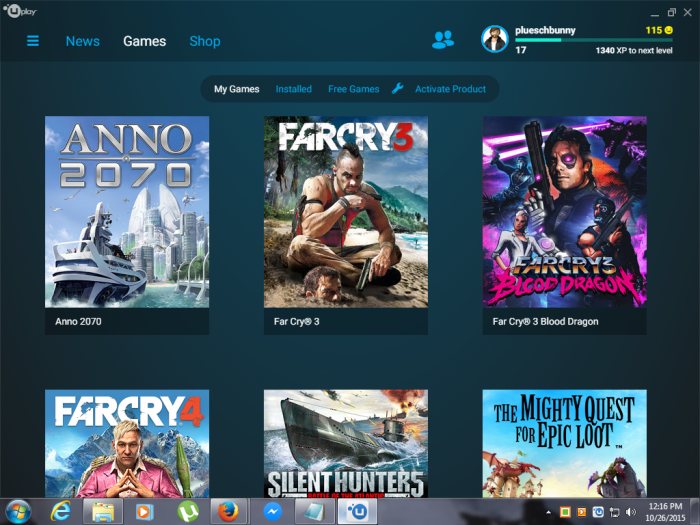Open the Anno 2070 cover art
This screenshot has height=525, width=700.
click(127, 212)
